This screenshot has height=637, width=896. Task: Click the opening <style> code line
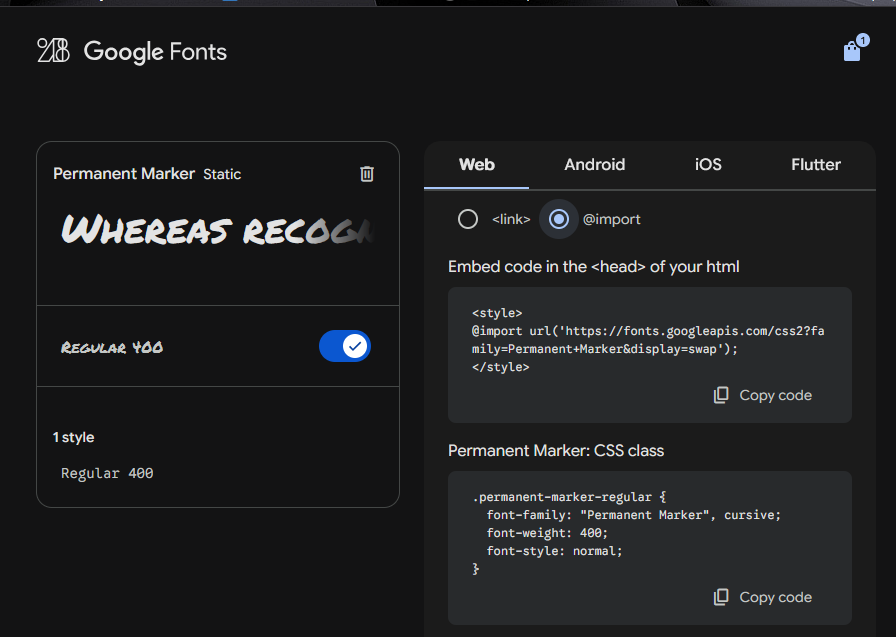pos(497,313)
